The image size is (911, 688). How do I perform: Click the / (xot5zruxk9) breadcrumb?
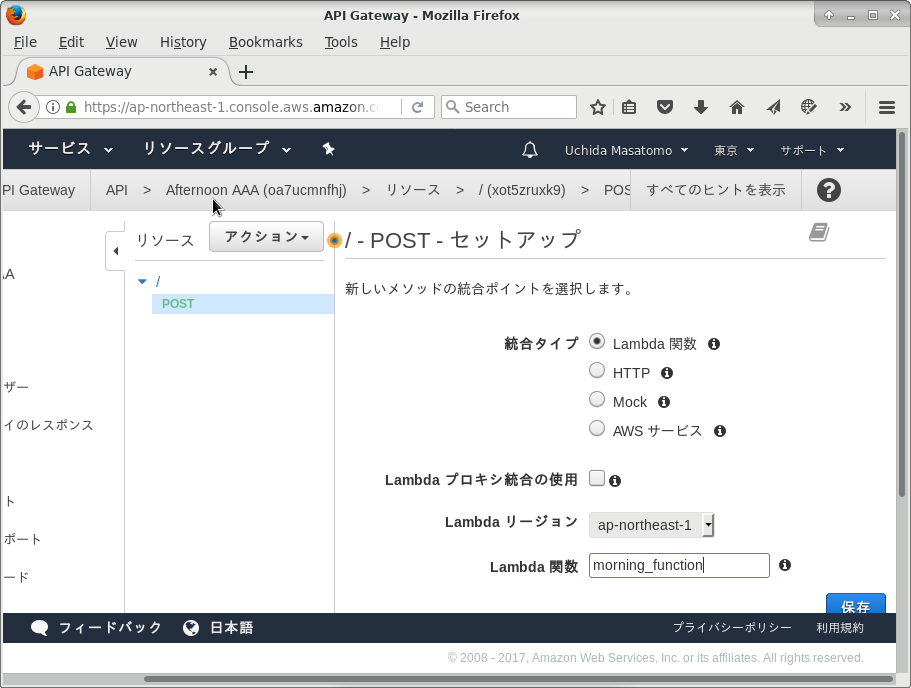click(x=522, y=190)
